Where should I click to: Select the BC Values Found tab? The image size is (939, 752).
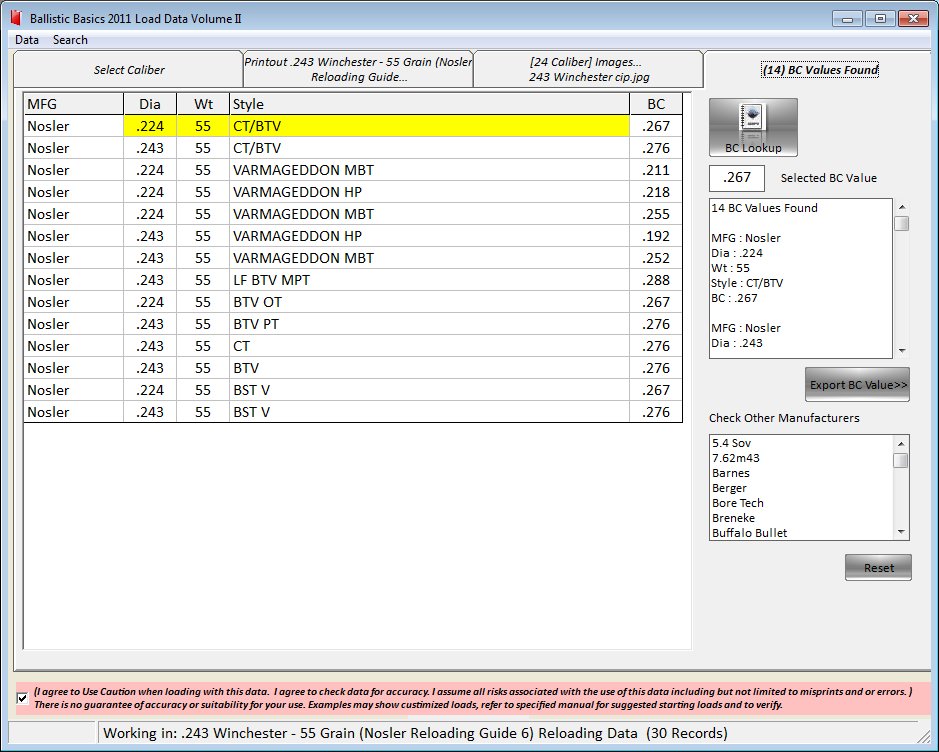(x=819, y=70)
